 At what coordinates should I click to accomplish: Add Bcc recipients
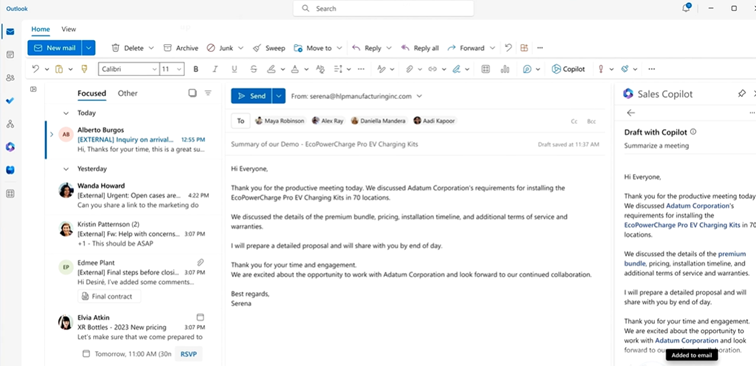pyautogui.click(x=592, y=122)
